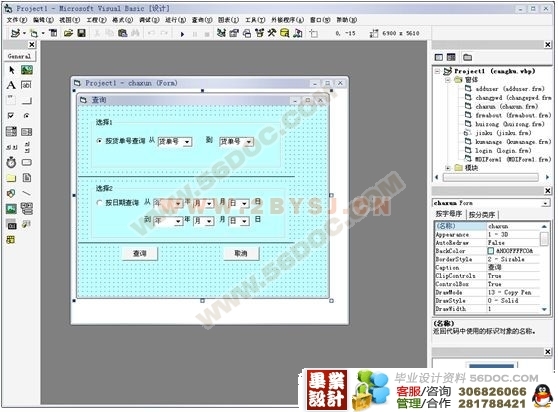Image resolution: width=558 pixels, height=412 pixels.
Task: Select the Label tool (letter A)
Action: (11, 85)
